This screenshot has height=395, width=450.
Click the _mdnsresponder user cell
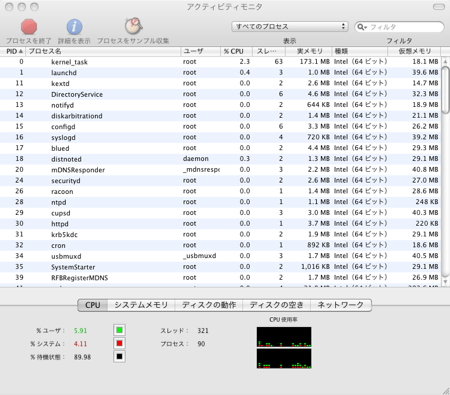pos(201,170)
